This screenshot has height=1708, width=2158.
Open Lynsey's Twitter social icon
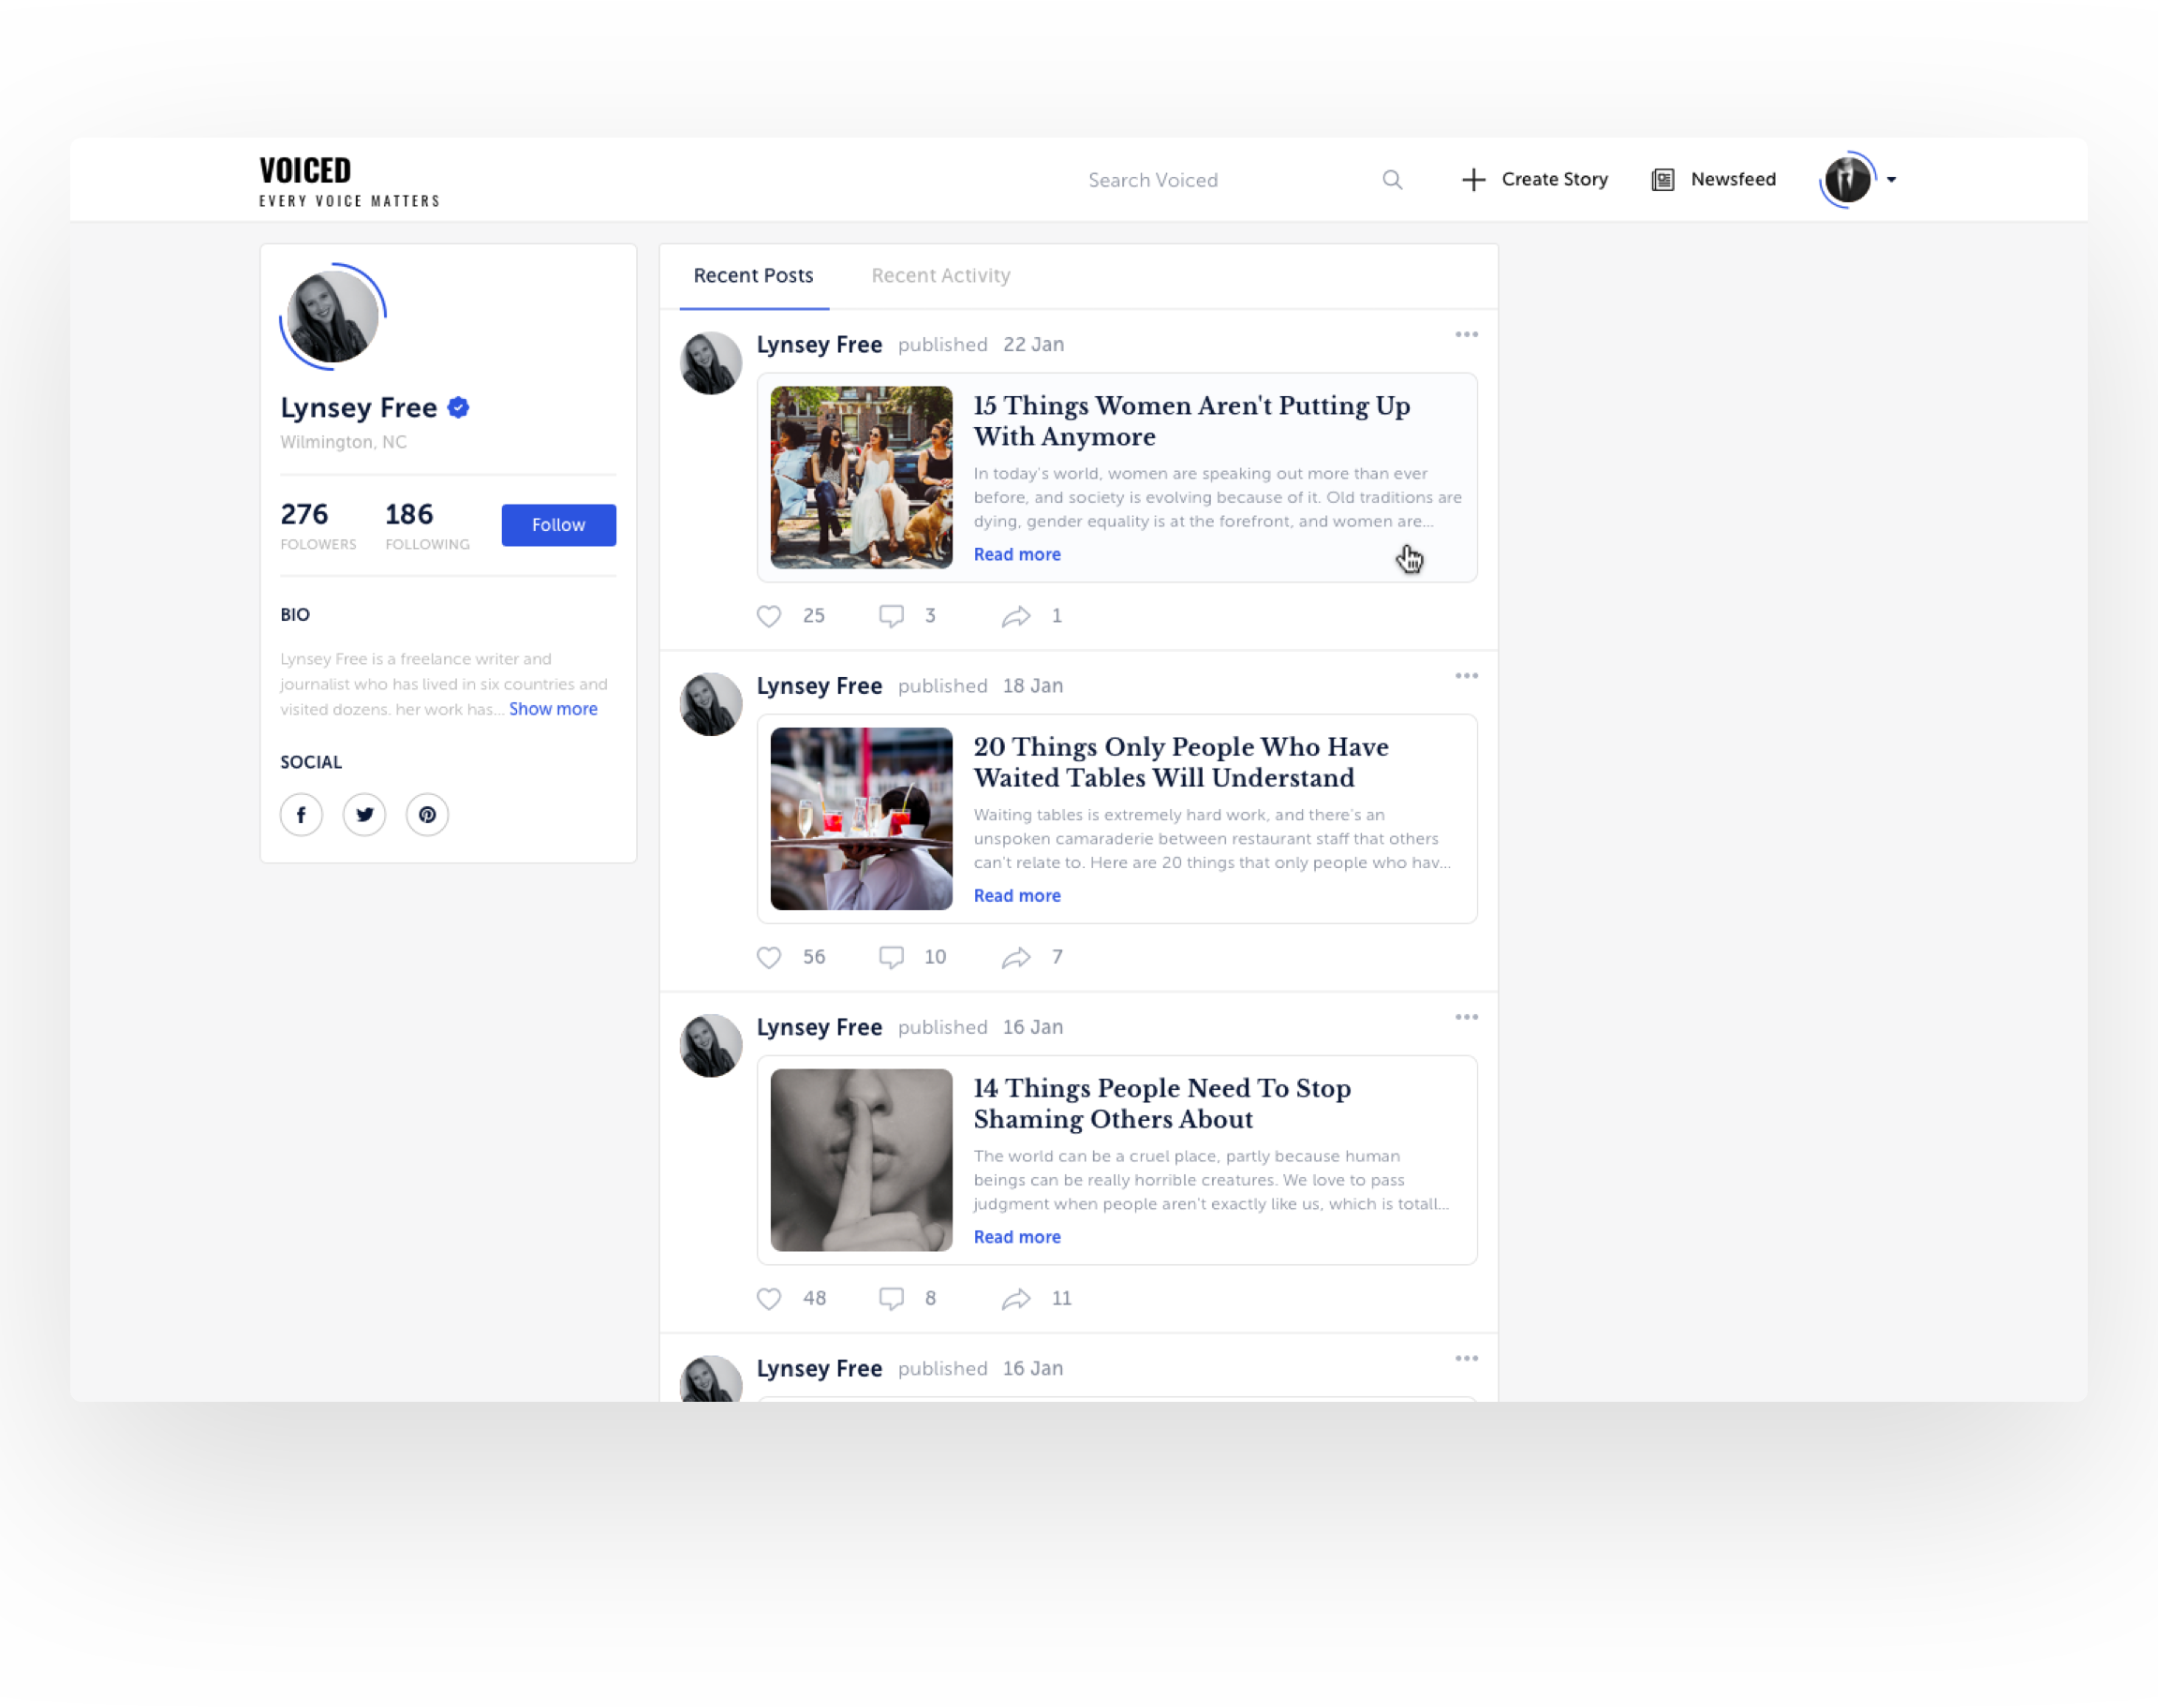point(364,815)
